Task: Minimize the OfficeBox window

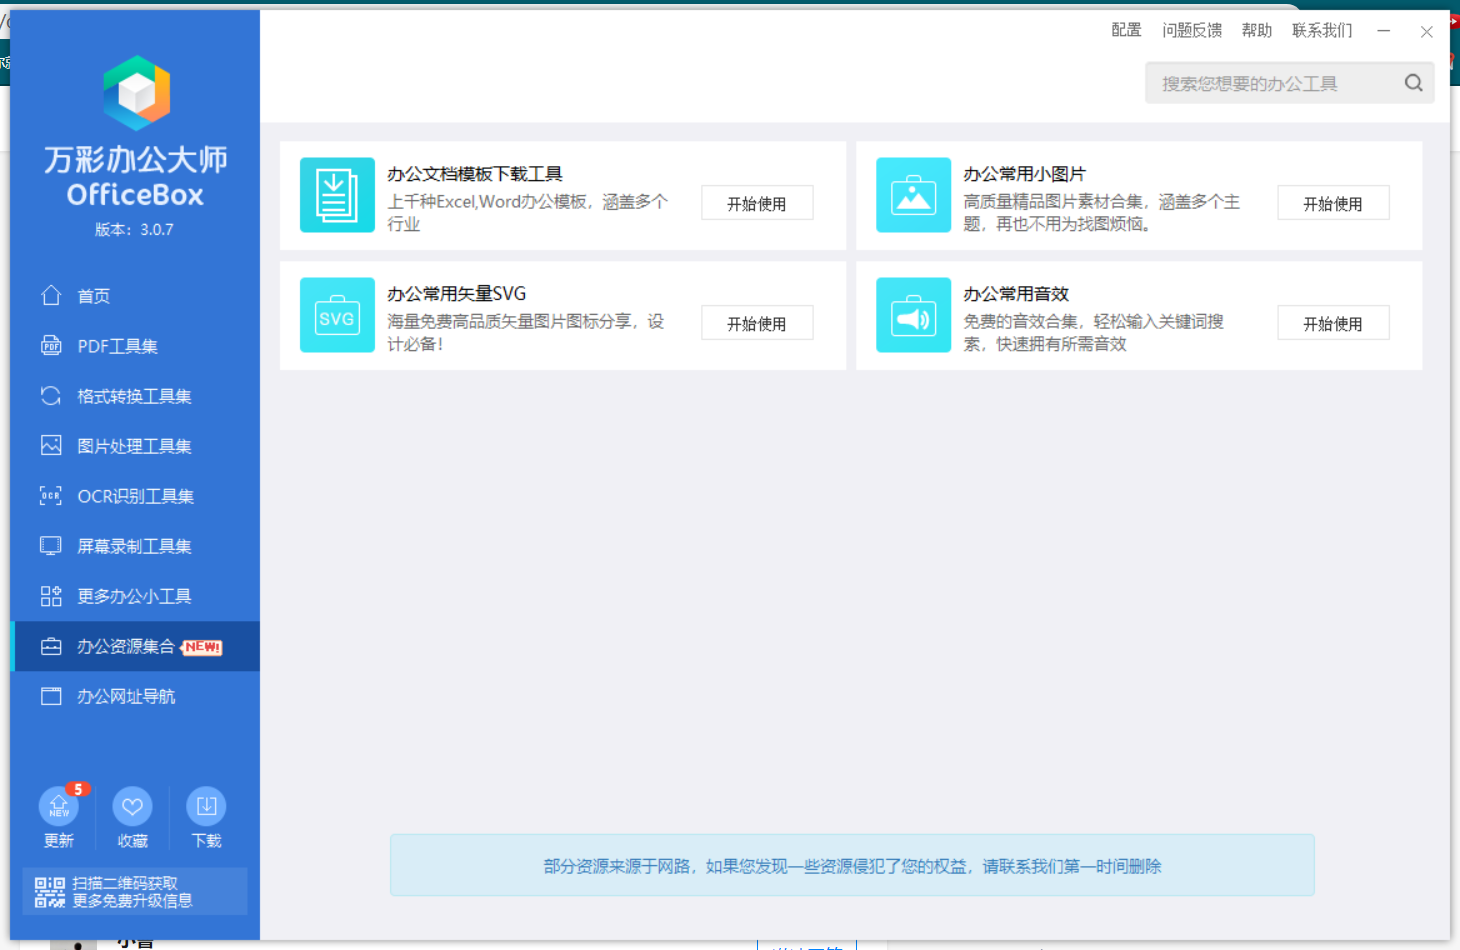Action: [1384, 31]
